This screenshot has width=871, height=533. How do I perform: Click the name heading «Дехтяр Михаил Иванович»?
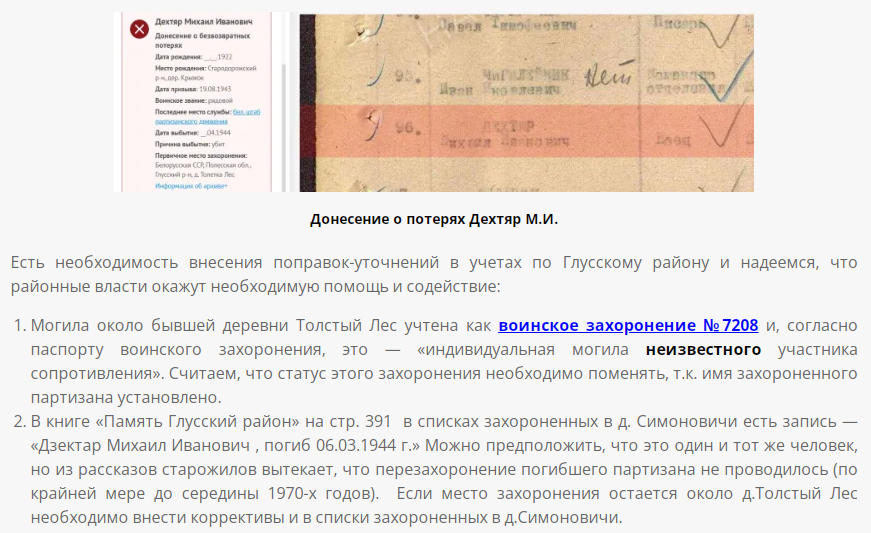click(x=204, y=21)
